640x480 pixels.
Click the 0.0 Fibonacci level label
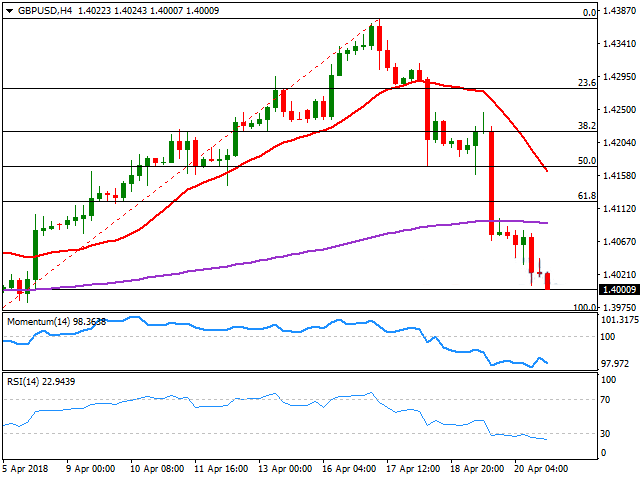tap(590, 13)
